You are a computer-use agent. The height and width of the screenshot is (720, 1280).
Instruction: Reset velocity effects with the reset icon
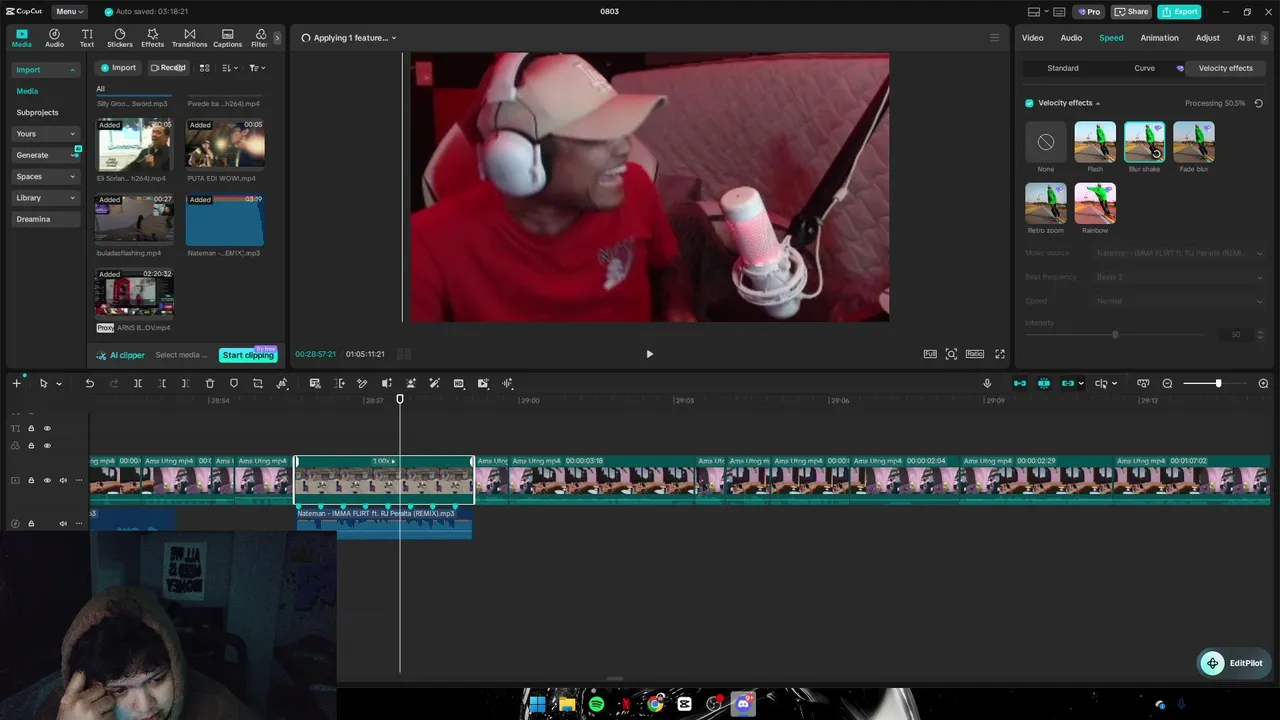click(x=1258, y=103)
